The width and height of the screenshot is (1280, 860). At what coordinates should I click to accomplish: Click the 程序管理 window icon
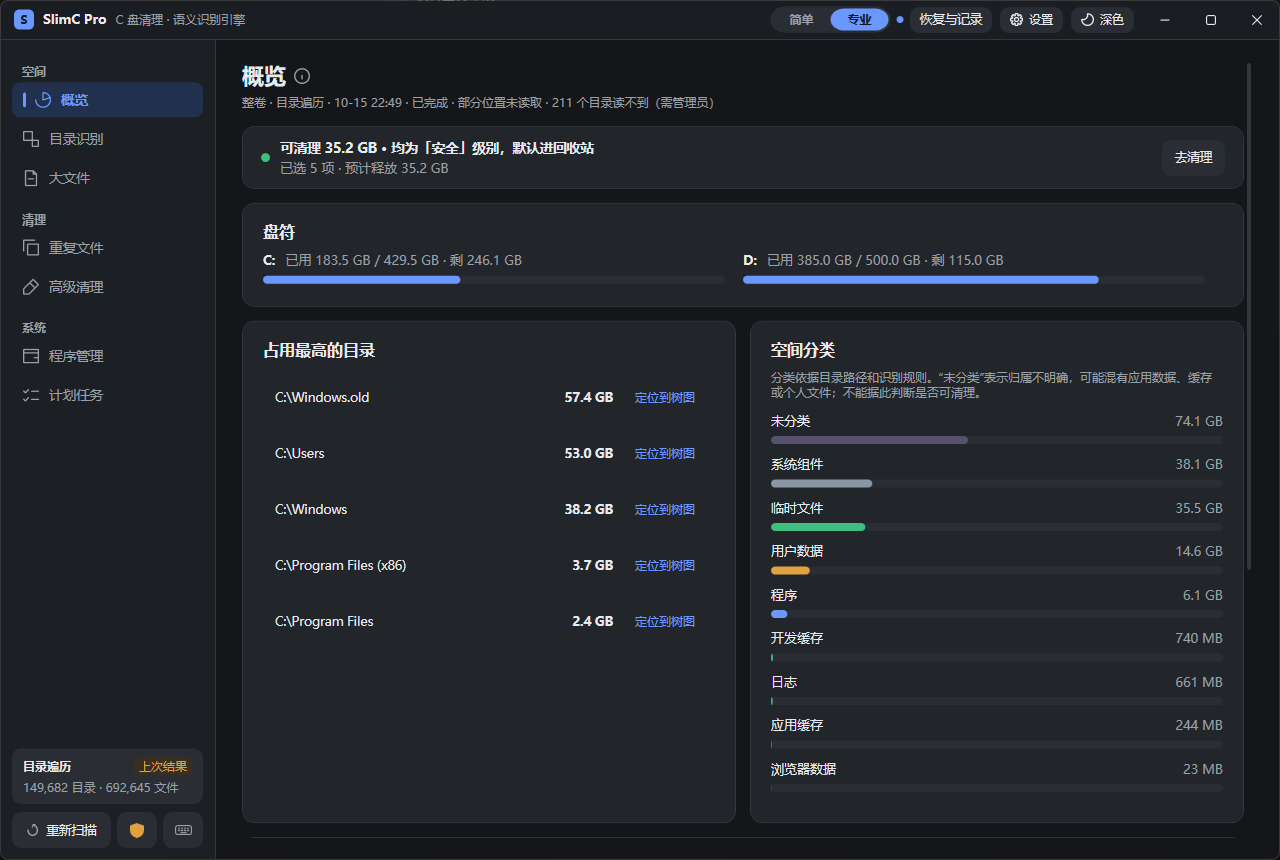[x=31, y=356]
